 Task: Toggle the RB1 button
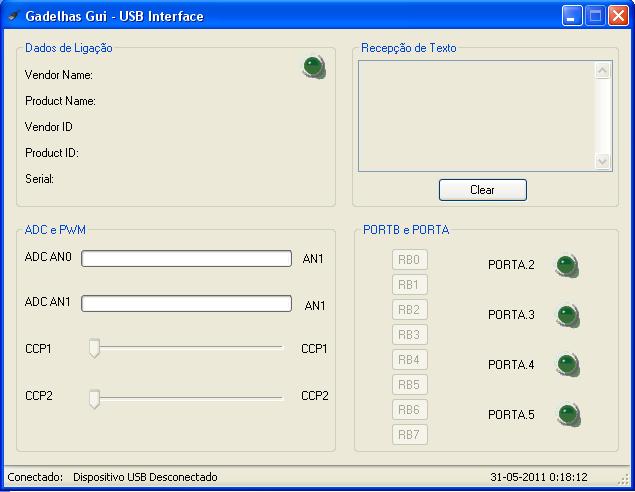click(x=410, y=285)
